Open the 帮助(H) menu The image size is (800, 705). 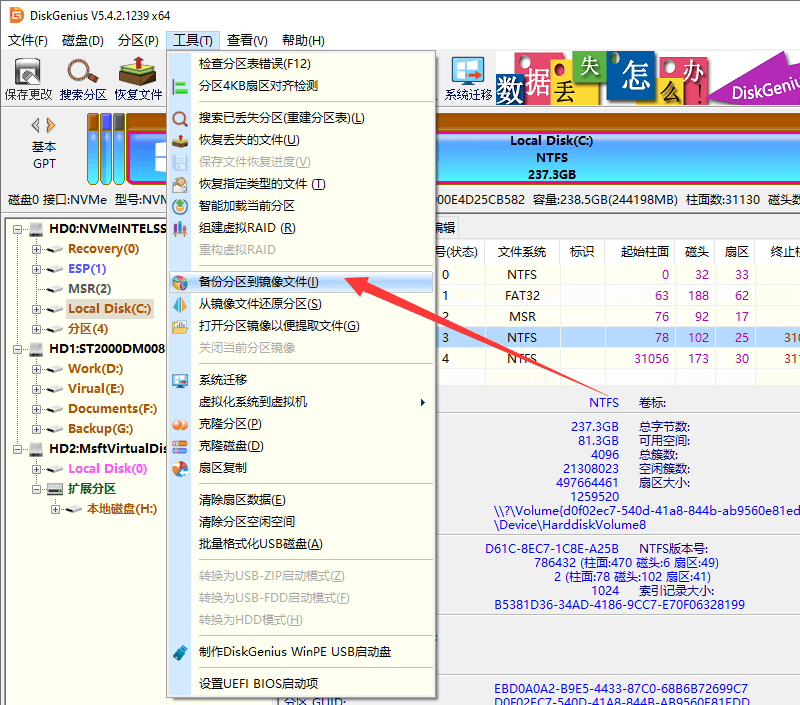pos(303,40)
